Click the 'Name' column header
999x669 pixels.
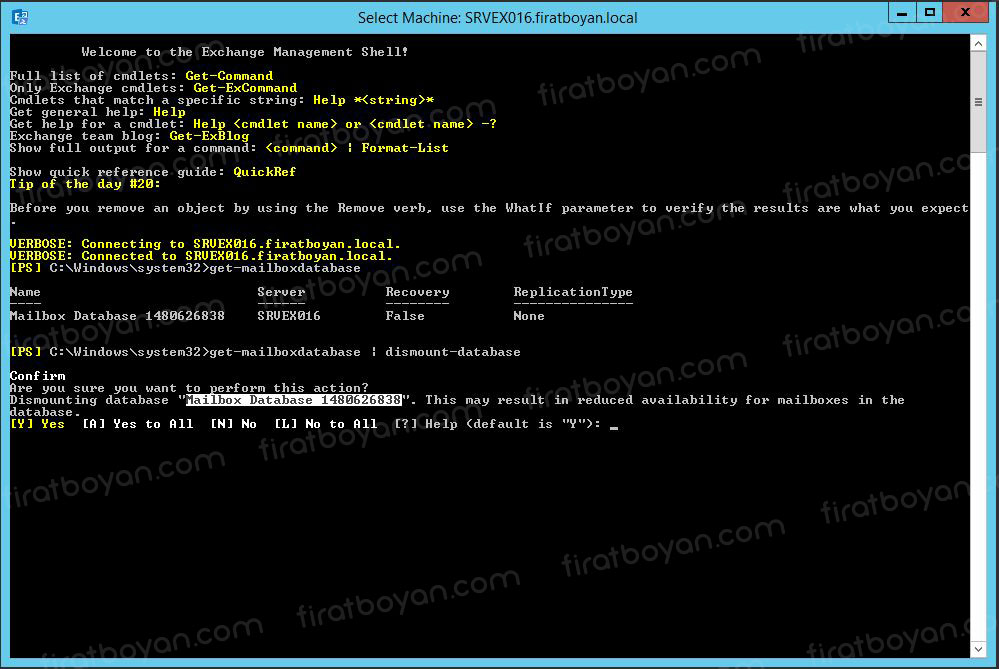click(25, 292)
